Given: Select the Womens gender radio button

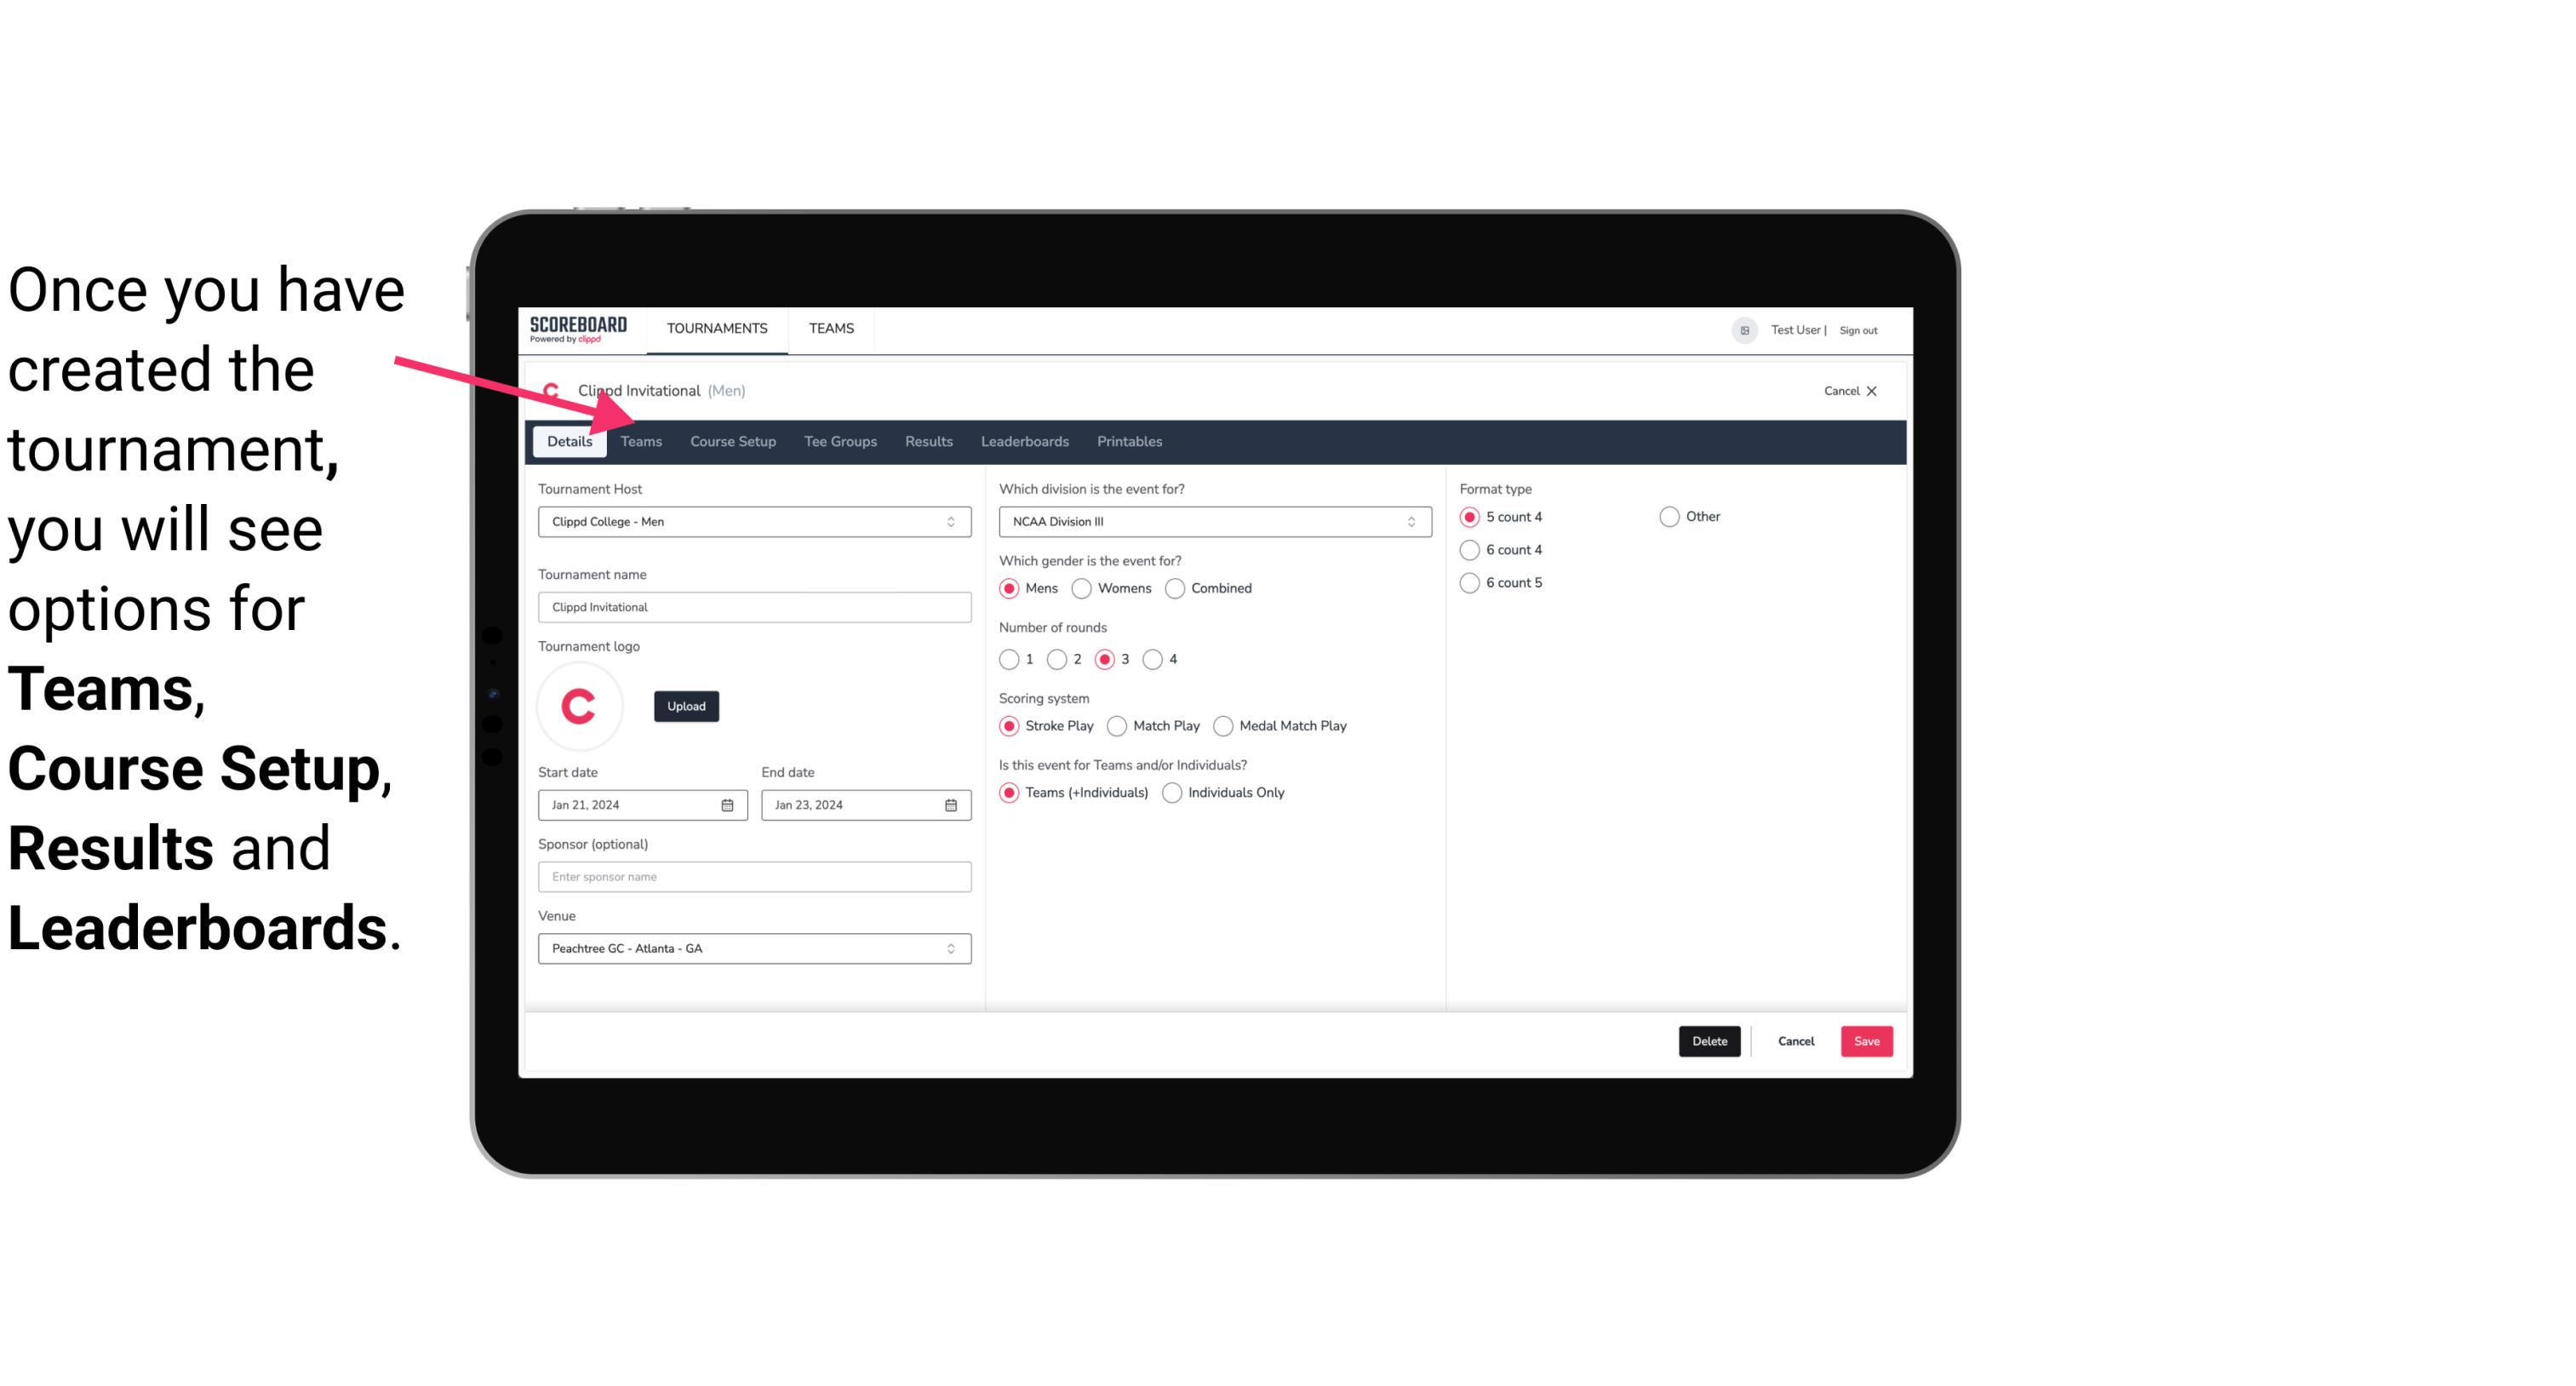Looking at the screenshot, I should tap(1084, 587).
